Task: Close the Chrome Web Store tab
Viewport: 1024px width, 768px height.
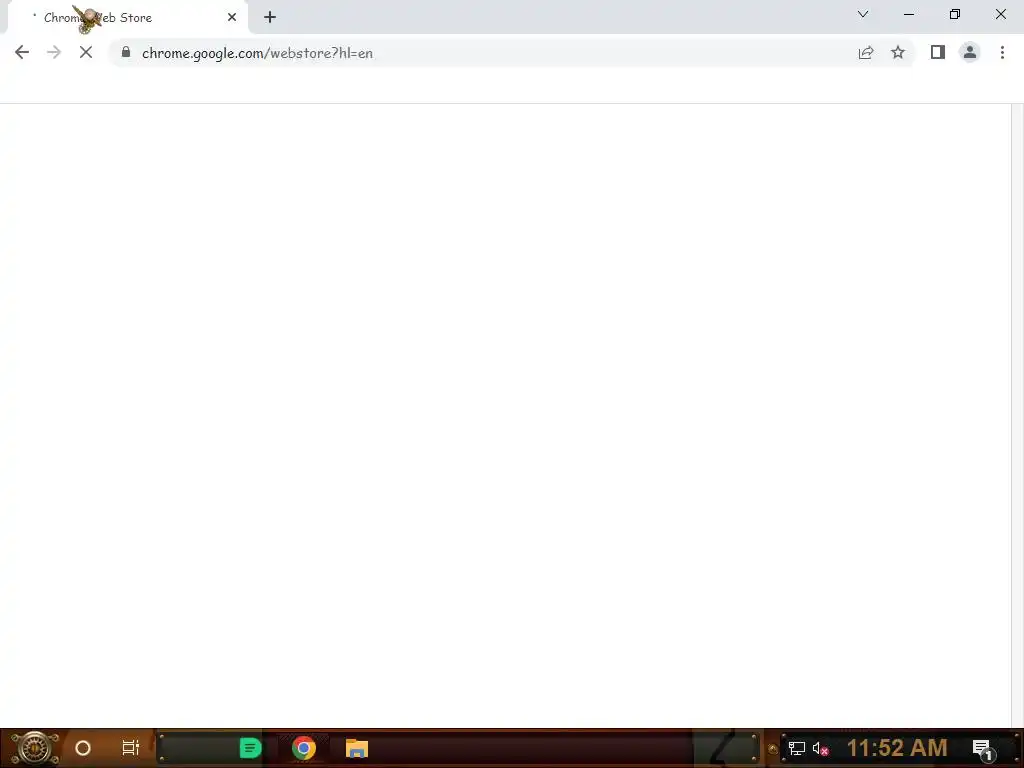Action: [232, 18]
